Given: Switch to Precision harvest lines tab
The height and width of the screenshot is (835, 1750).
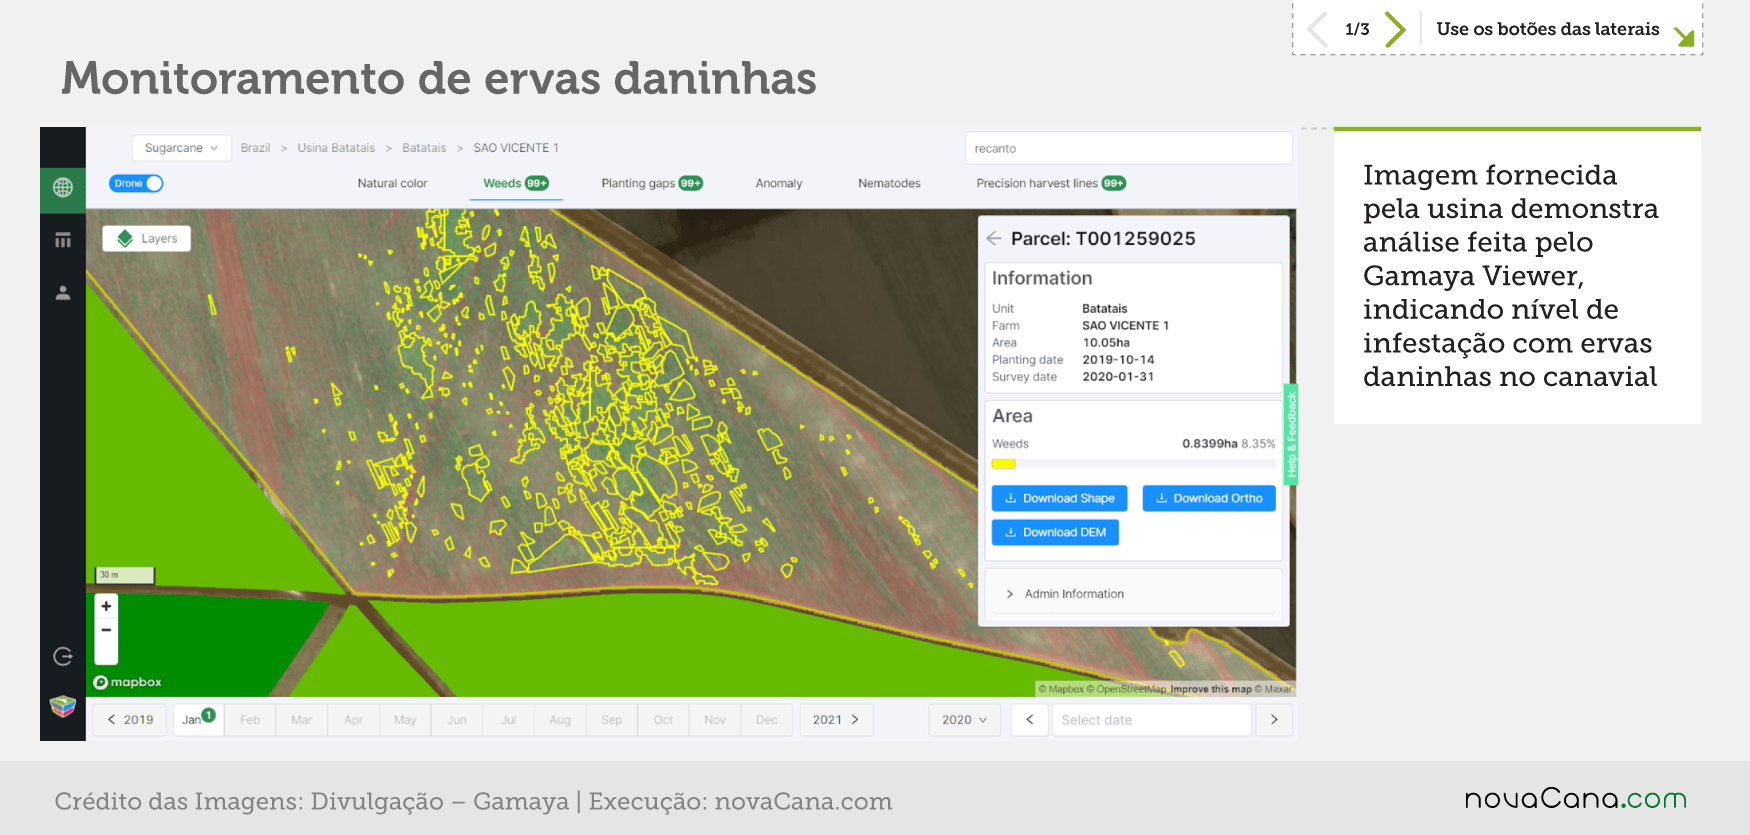Looking at the screenshot, I should pos(1051,183).
